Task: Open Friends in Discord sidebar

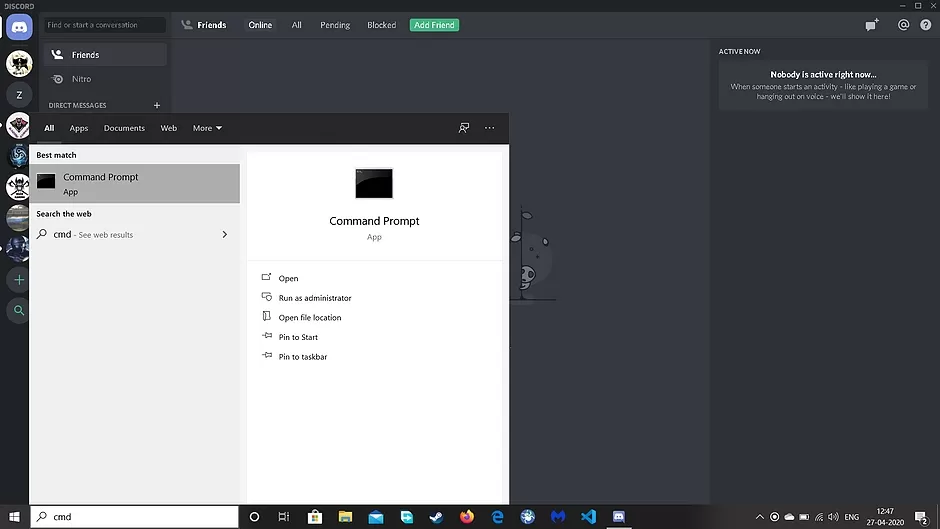Action: tap(106, 55)
